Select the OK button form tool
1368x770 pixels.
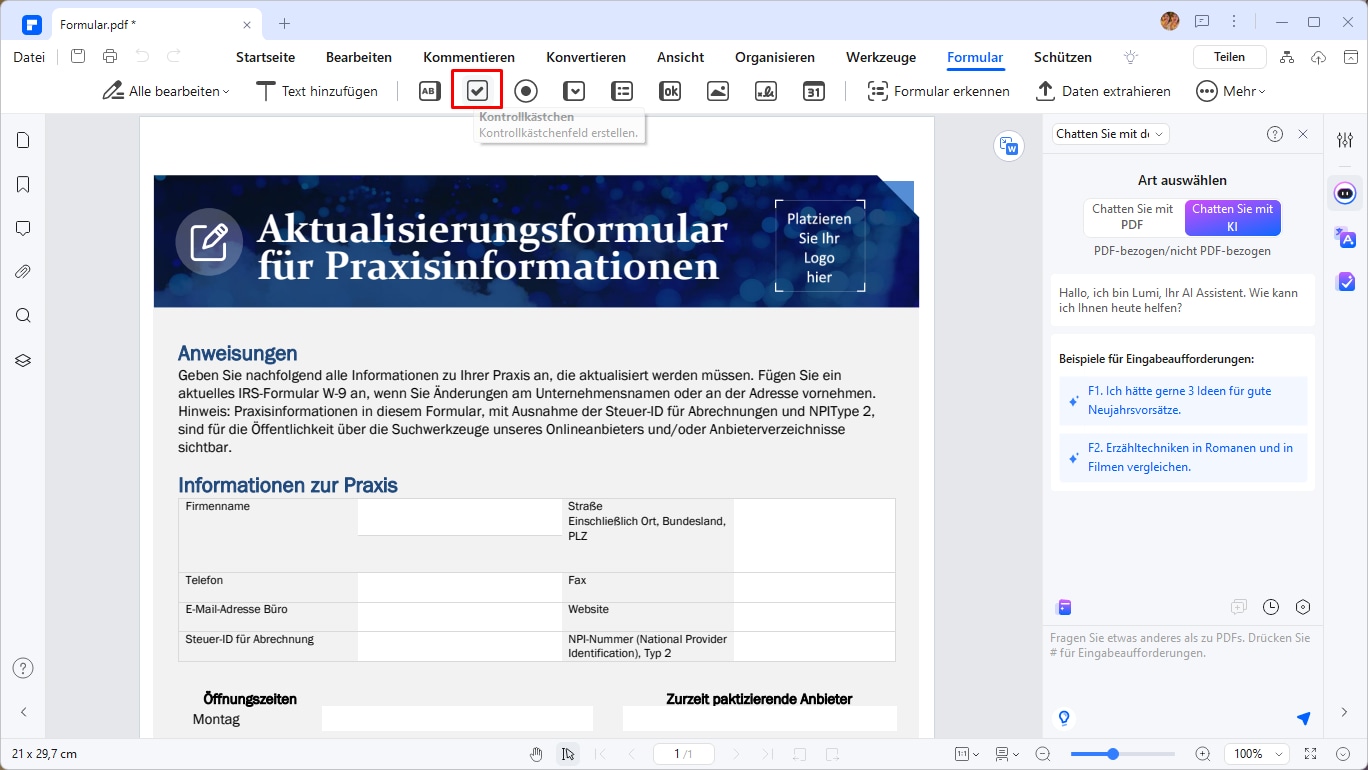(x=670, y=91)
